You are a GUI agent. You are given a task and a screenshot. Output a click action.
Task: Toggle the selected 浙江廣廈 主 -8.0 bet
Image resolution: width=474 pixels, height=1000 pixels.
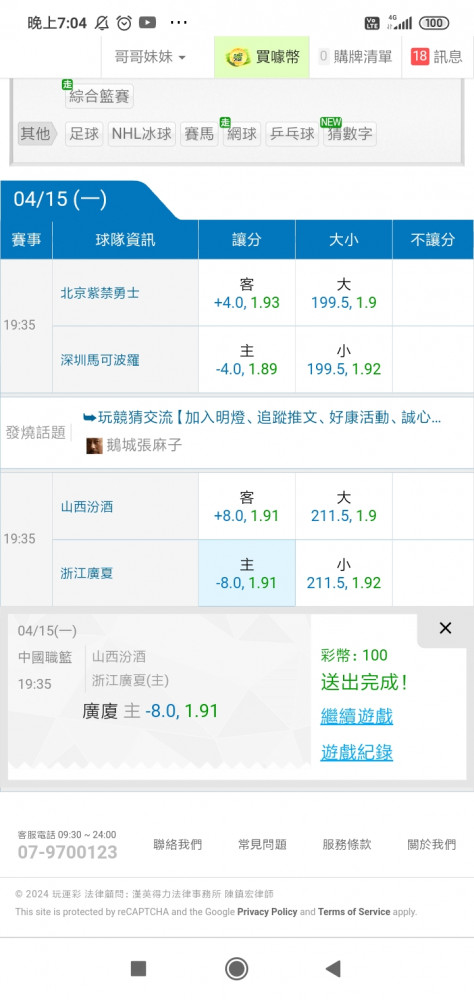click(x=247, y=573)
